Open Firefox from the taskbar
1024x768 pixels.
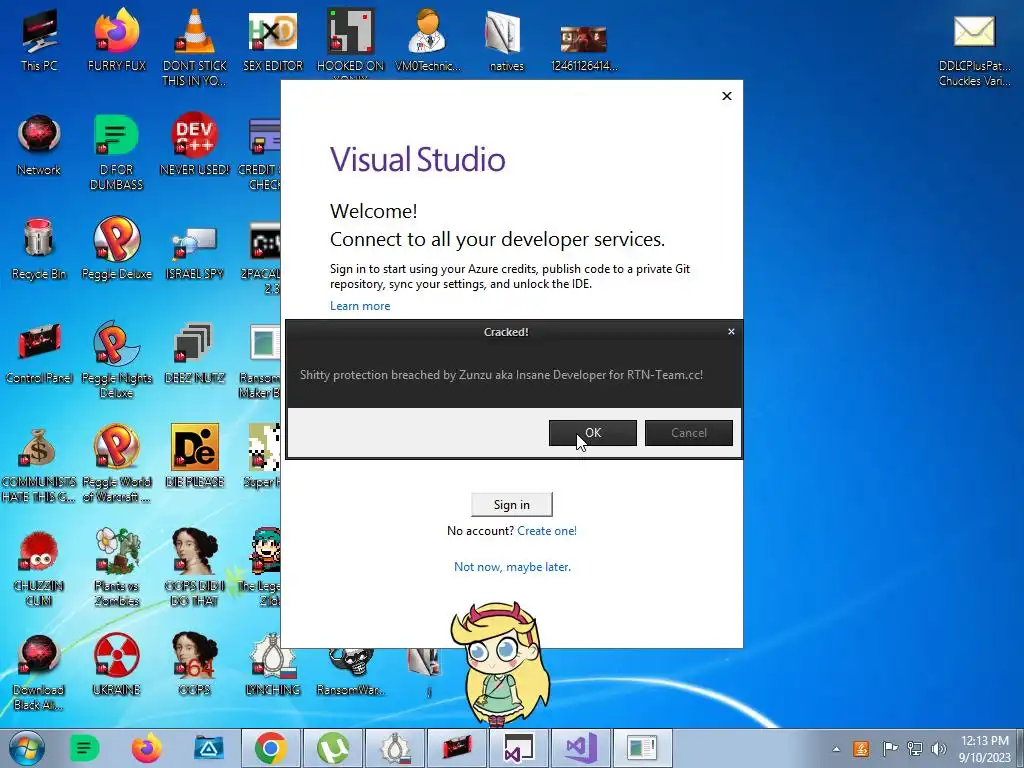tap(146, 748)
